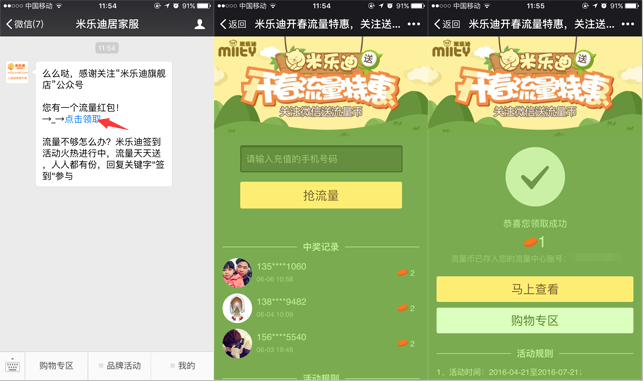Tap the 送 badge on middle banner
This screenshot has width=643, height=381.
368,59
